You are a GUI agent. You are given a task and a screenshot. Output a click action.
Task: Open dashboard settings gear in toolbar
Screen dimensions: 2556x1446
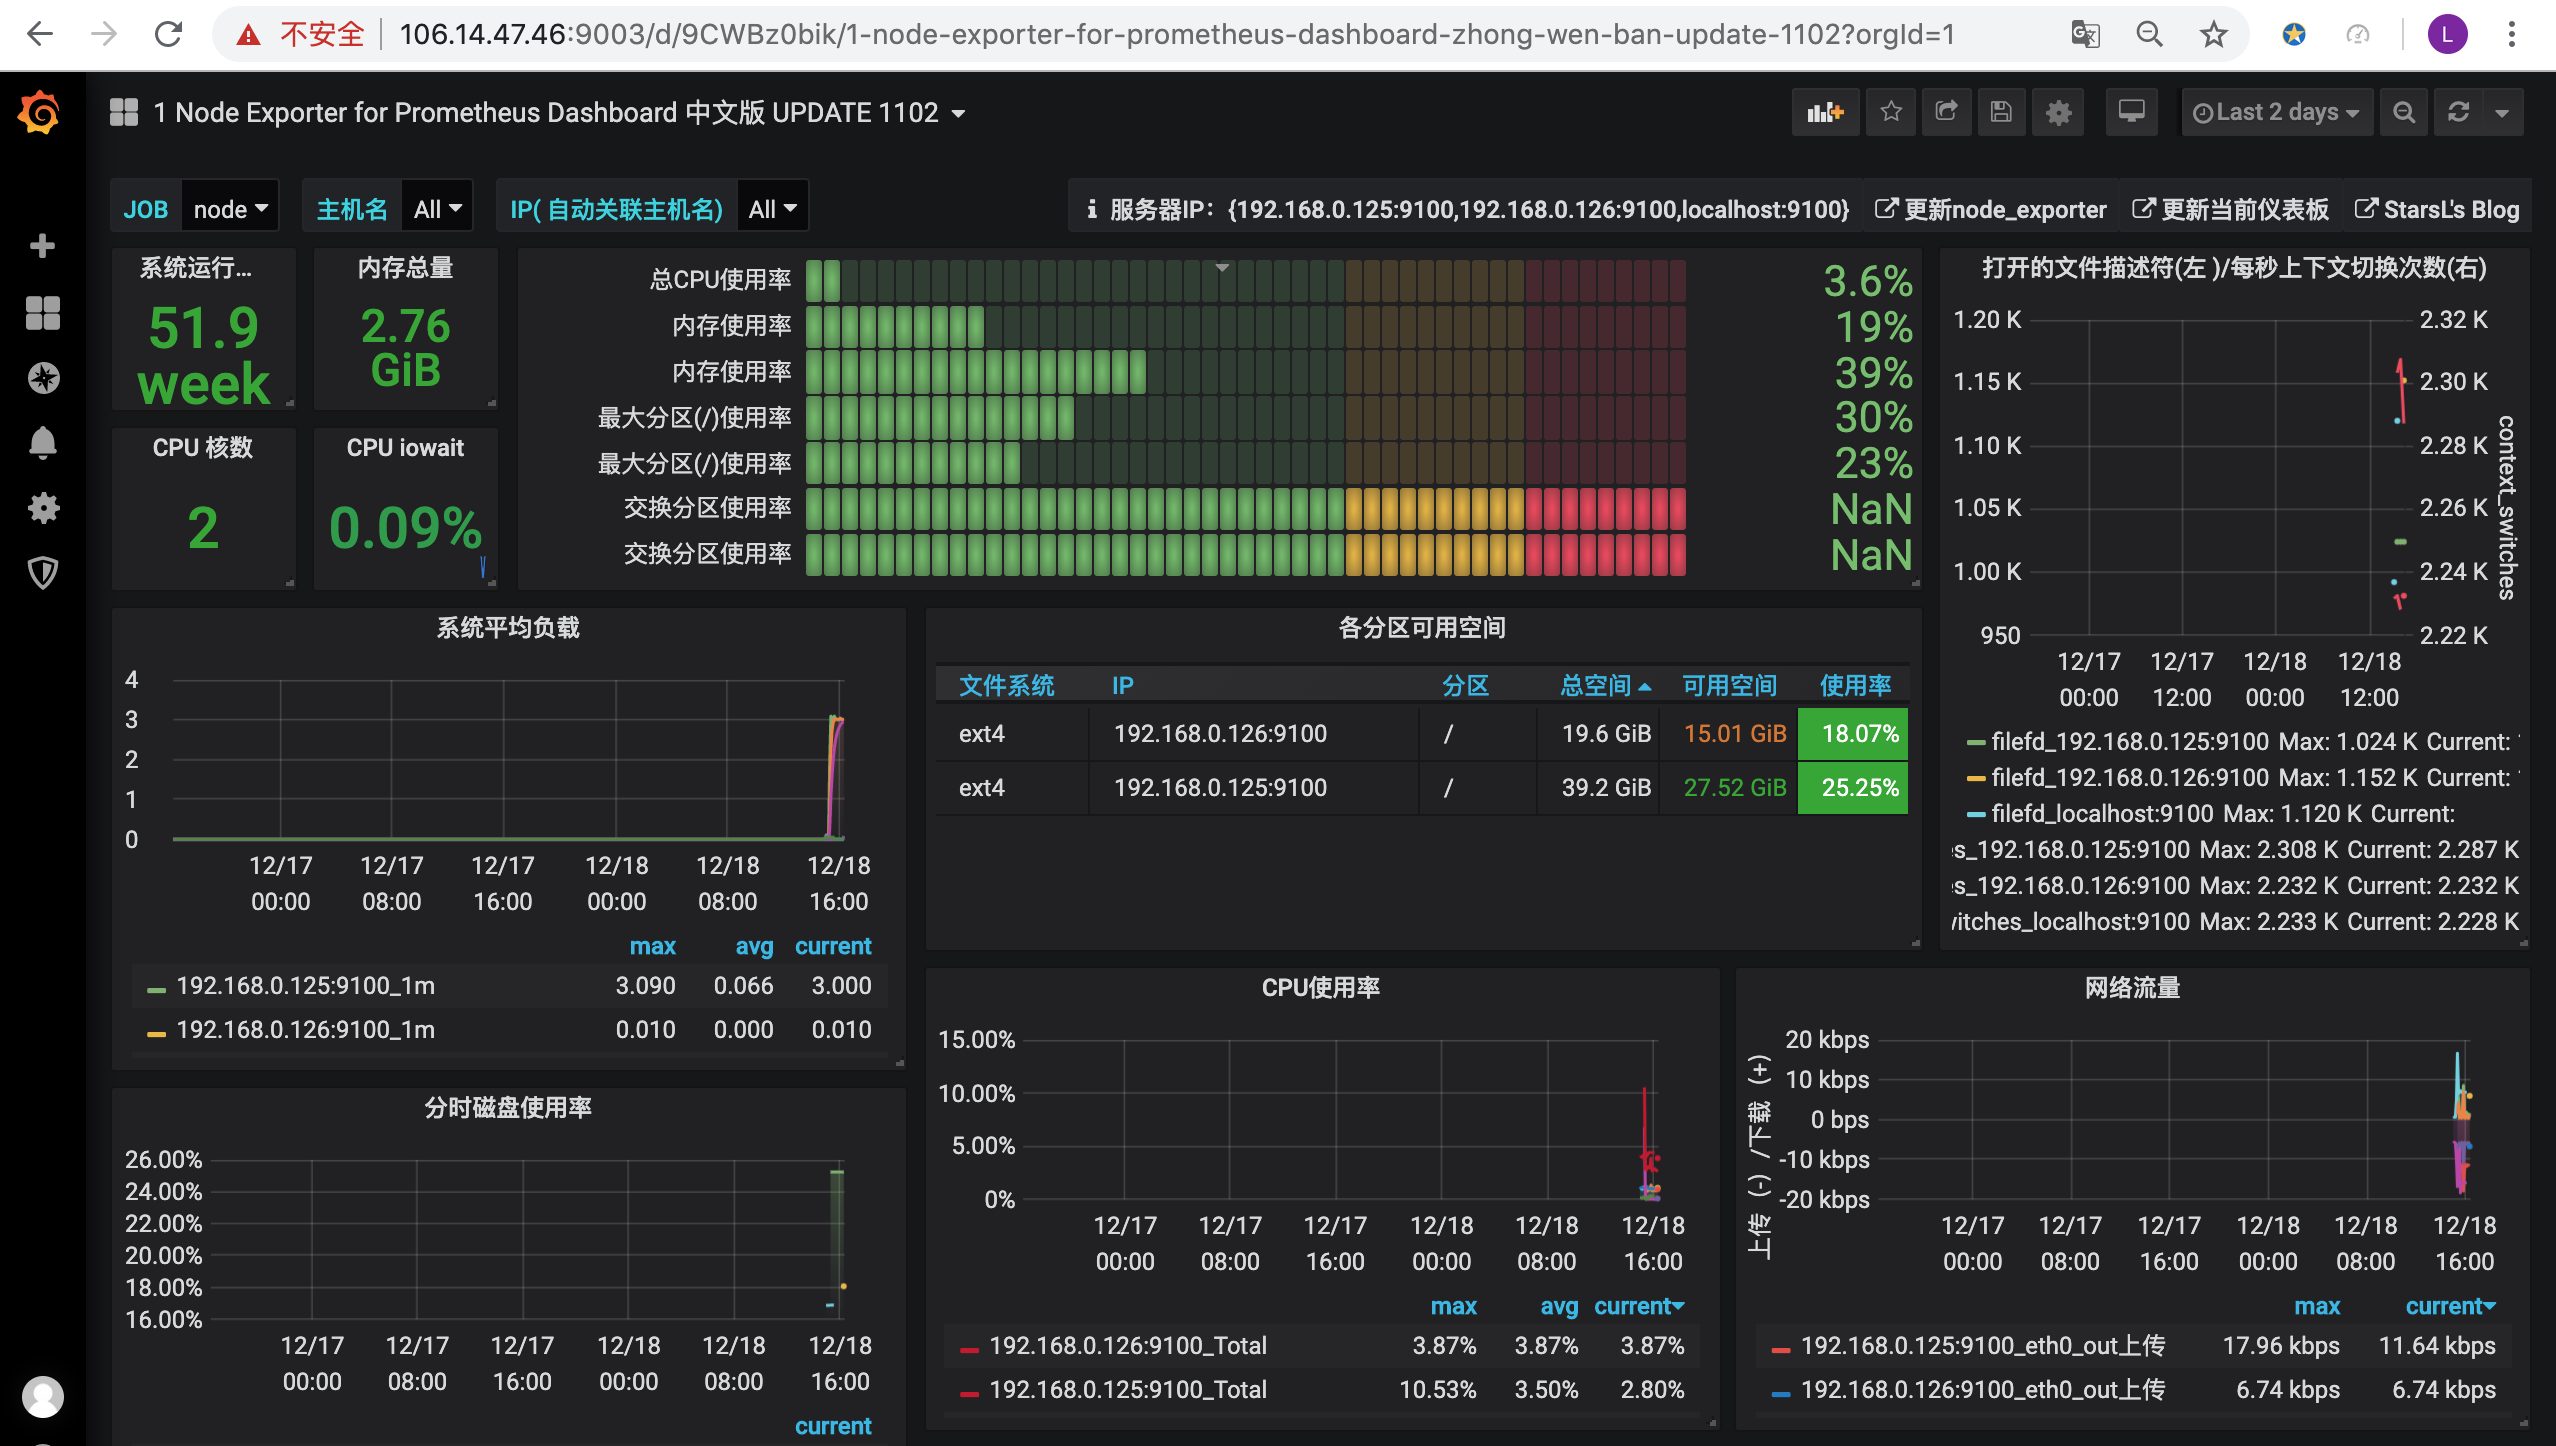click(2058, 112)
